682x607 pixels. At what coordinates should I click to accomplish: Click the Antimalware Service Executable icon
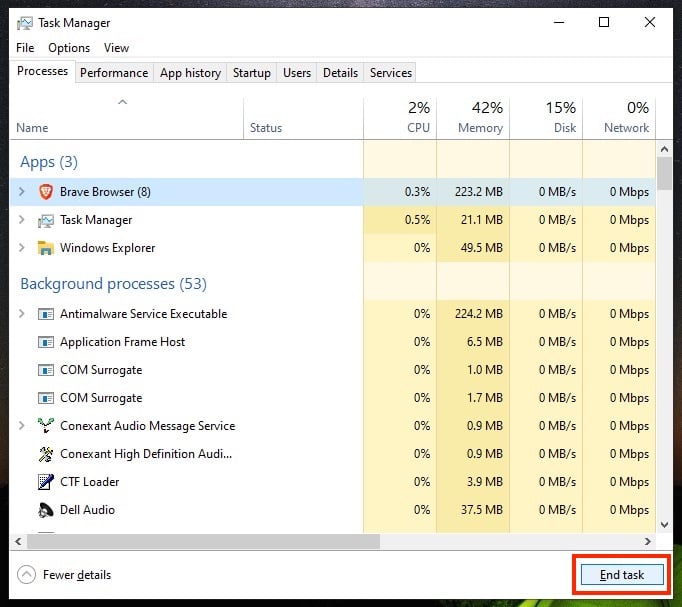pyautogui.click(x=46, y=314)
